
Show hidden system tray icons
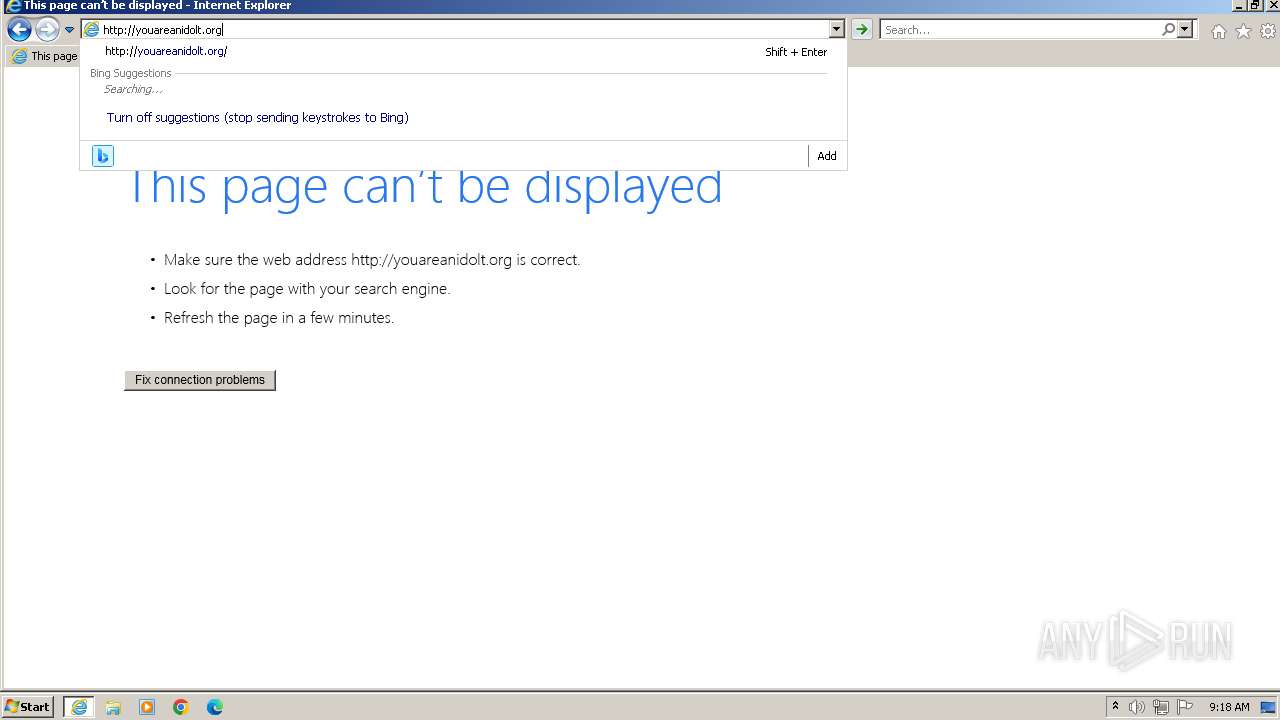tap(1115, 707)
